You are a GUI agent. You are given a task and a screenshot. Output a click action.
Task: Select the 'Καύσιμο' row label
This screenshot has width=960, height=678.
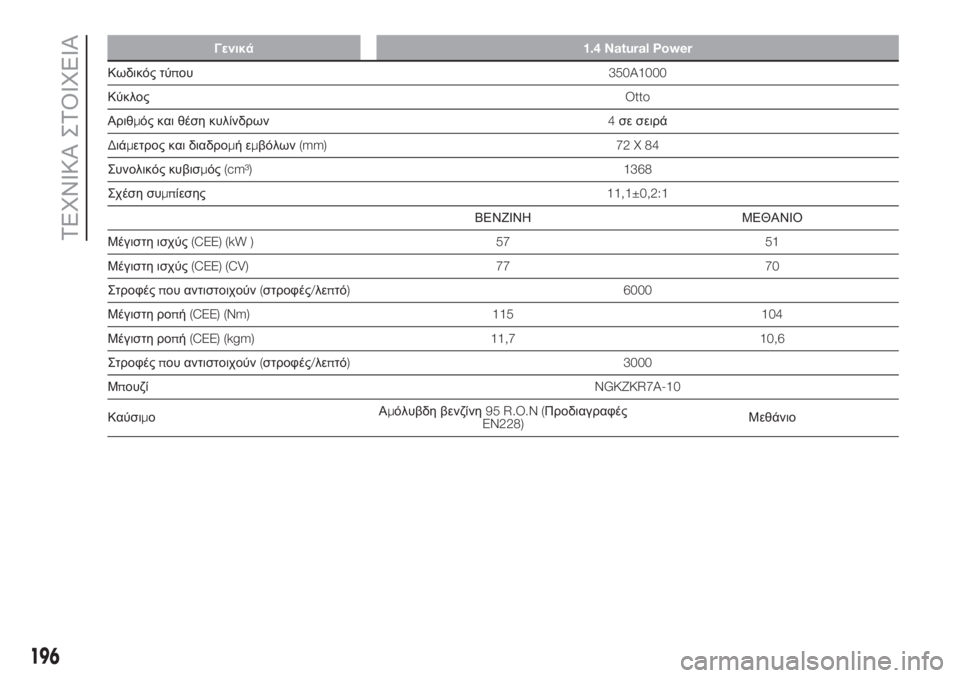tap(132, 418)
